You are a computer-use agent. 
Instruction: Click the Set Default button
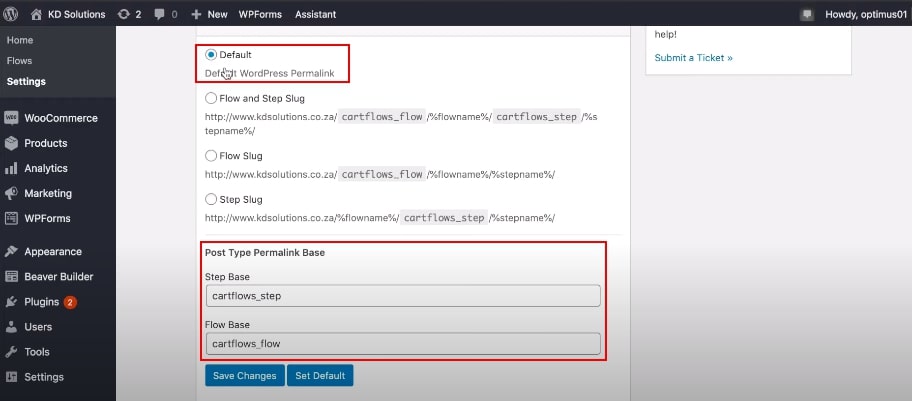tap(320, 375)
